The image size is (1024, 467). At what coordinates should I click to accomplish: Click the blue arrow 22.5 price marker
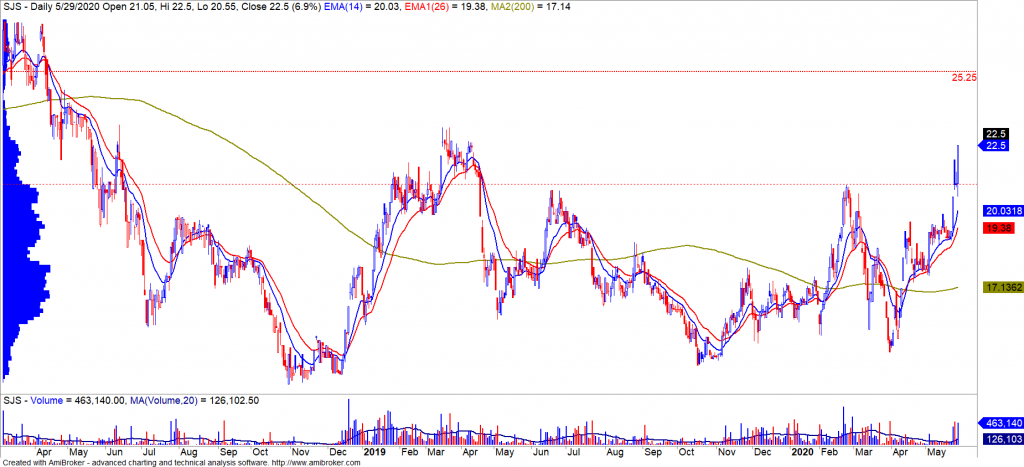point(994,146)
